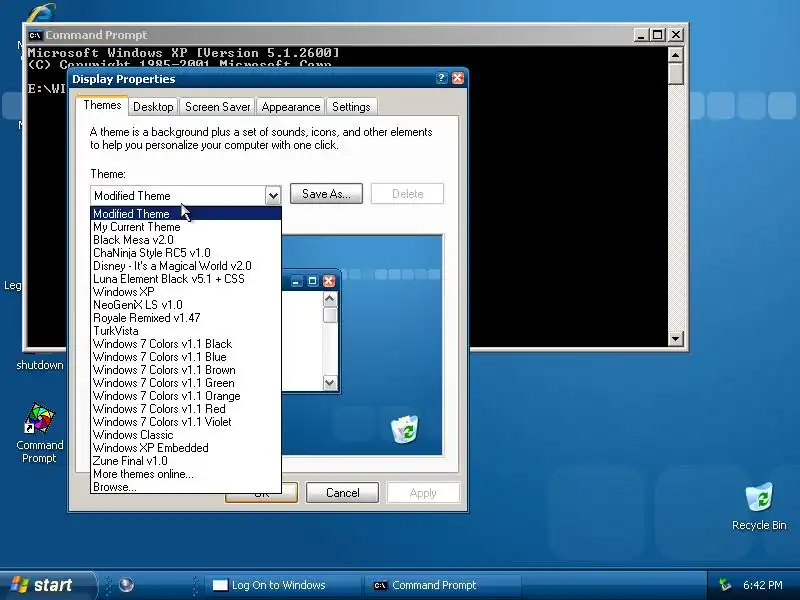Switch to the Themes tab

[x=102, y=105]
